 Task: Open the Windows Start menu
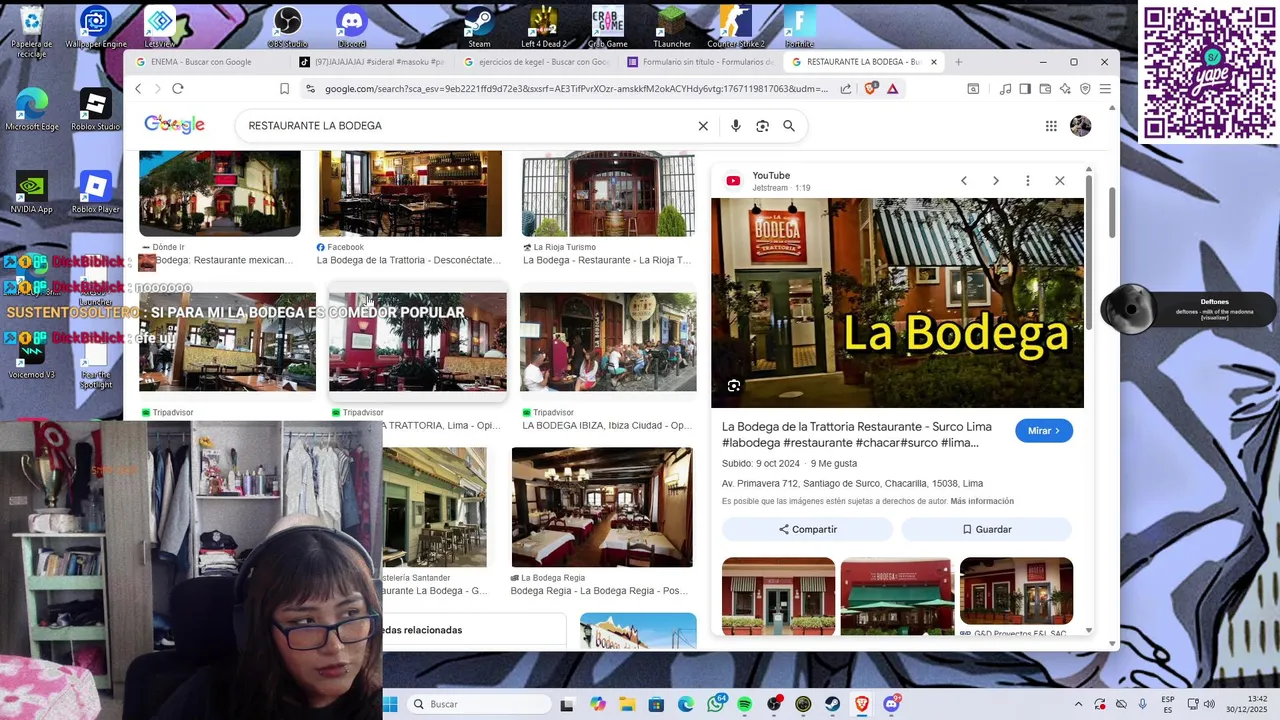point(390,704)
